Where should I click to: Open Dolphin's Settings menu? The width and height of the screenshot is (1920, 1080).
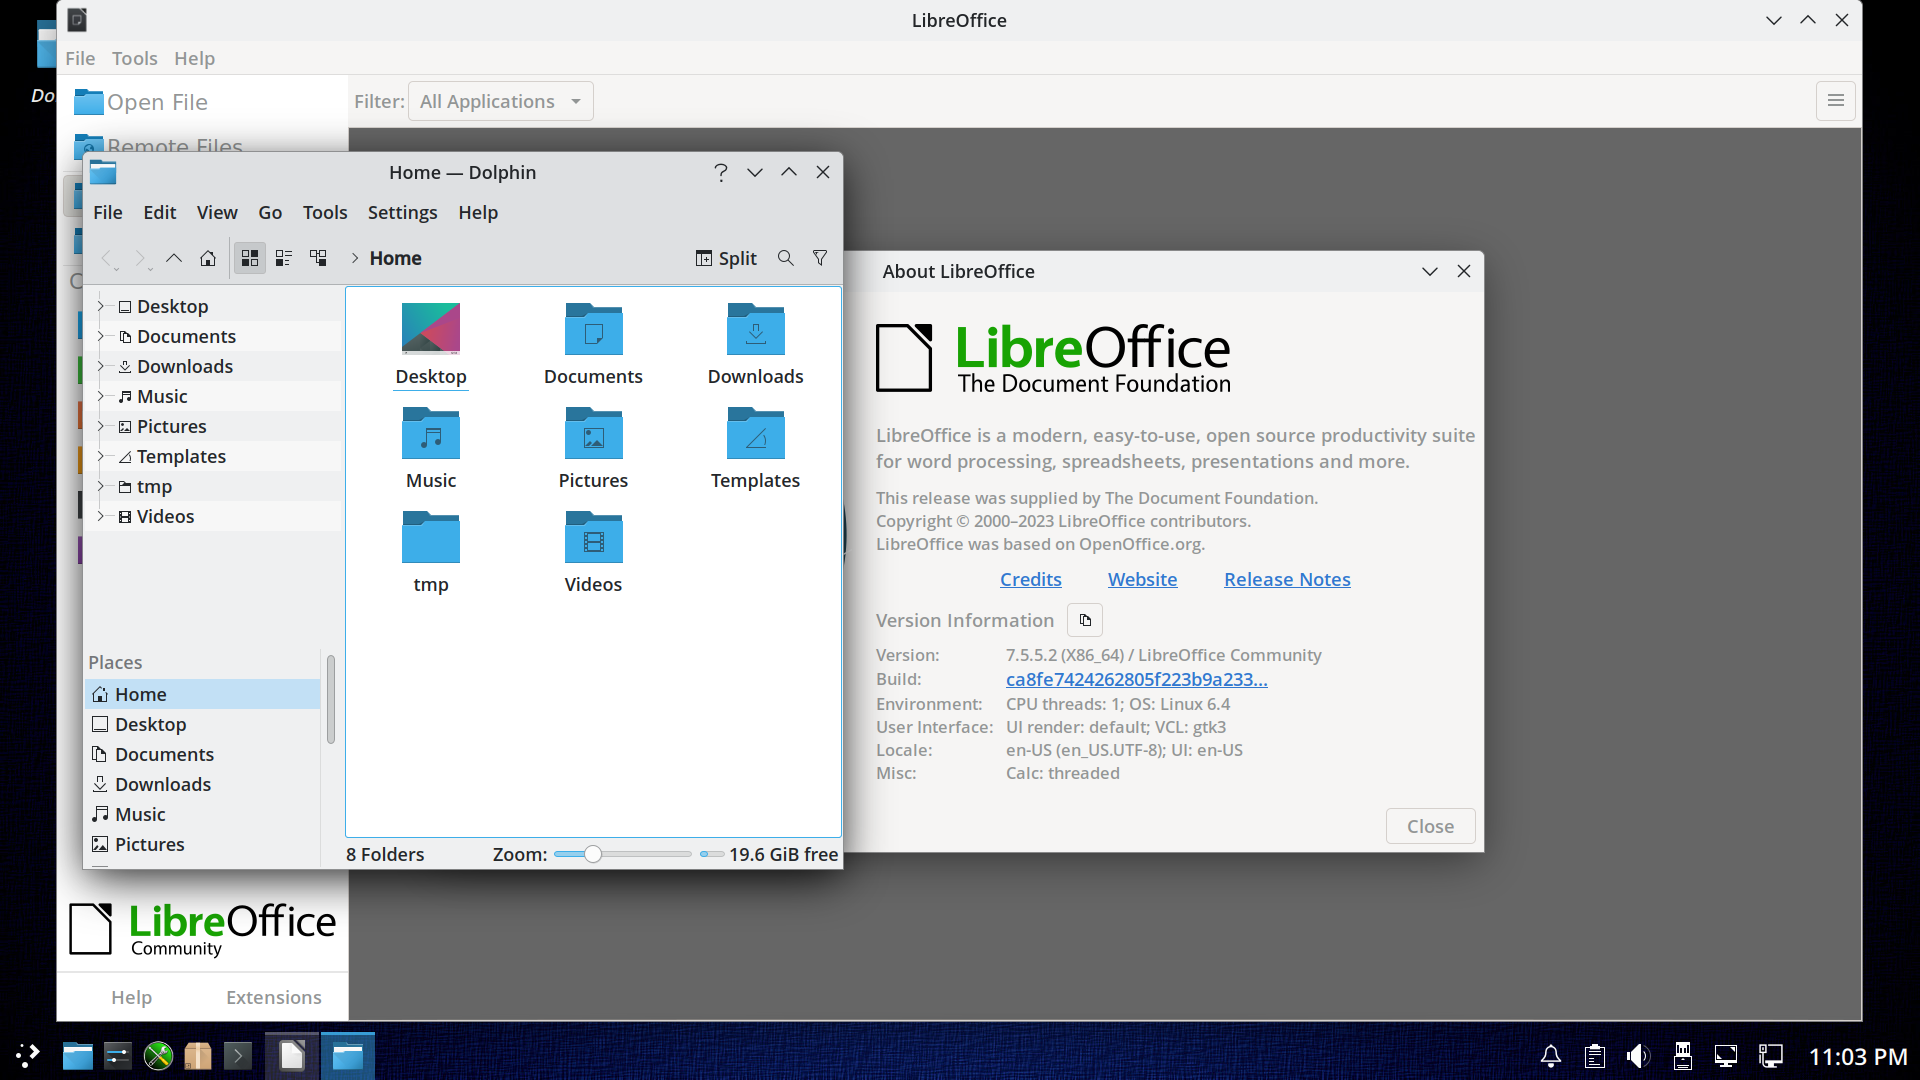point(402,212)
